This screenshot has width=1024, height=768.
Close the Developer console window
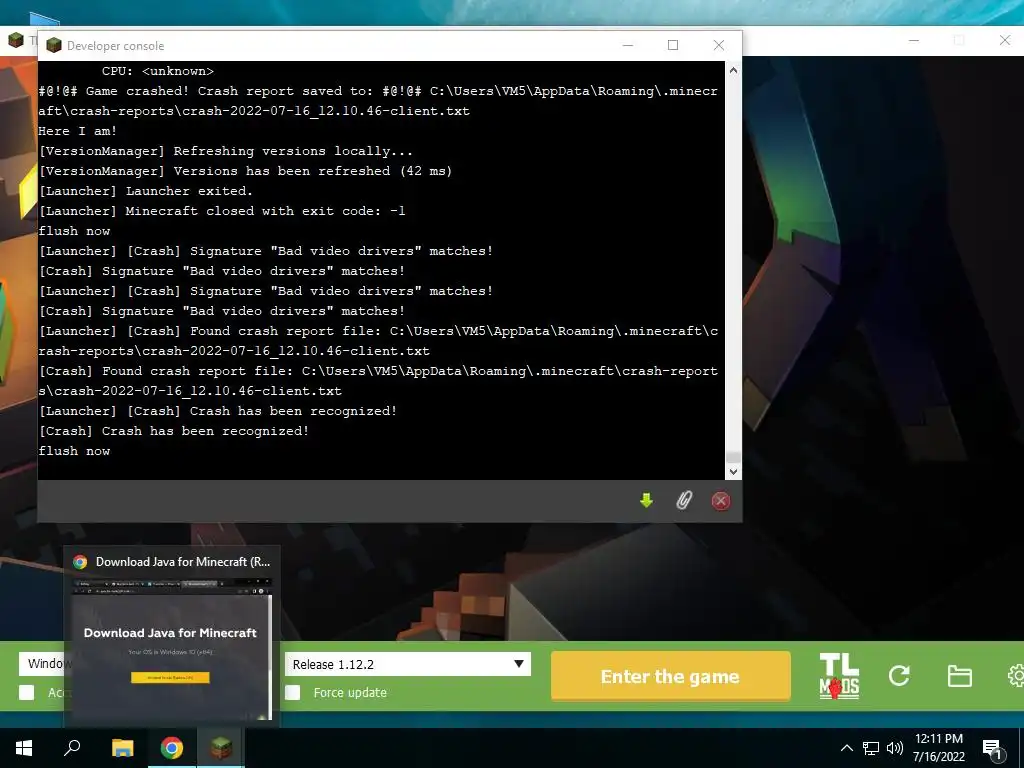point(719,45)
